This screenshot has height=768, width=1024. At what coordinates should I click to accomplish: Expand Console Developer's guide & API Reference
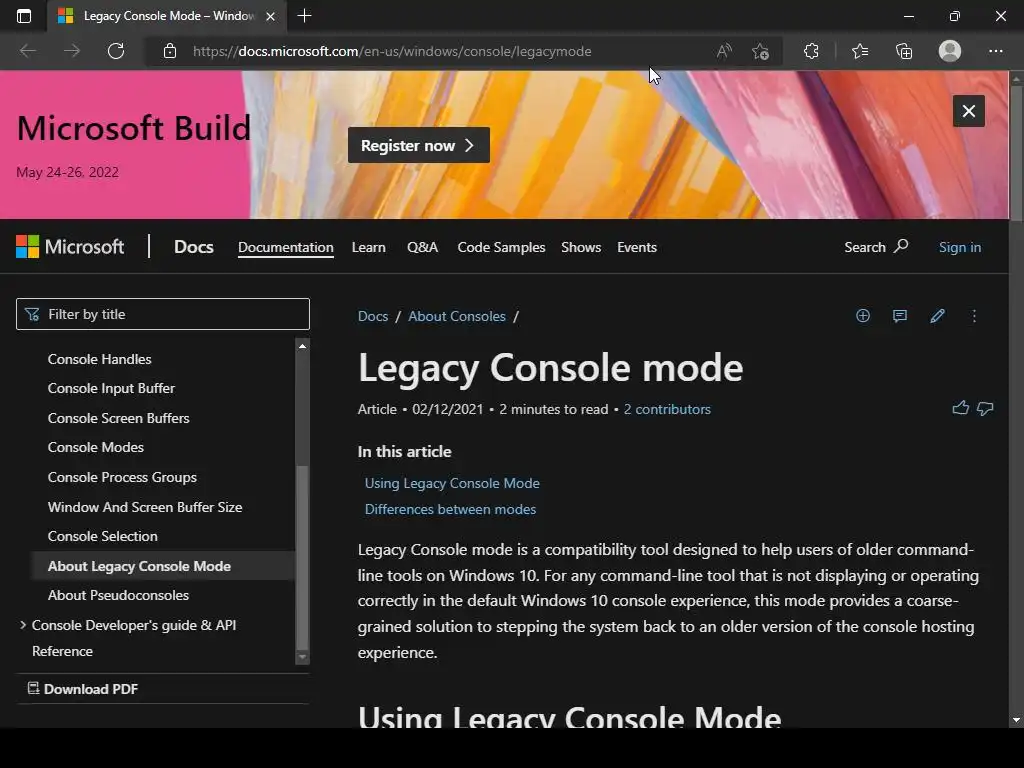pyautogui.click(x=23, y=625)
